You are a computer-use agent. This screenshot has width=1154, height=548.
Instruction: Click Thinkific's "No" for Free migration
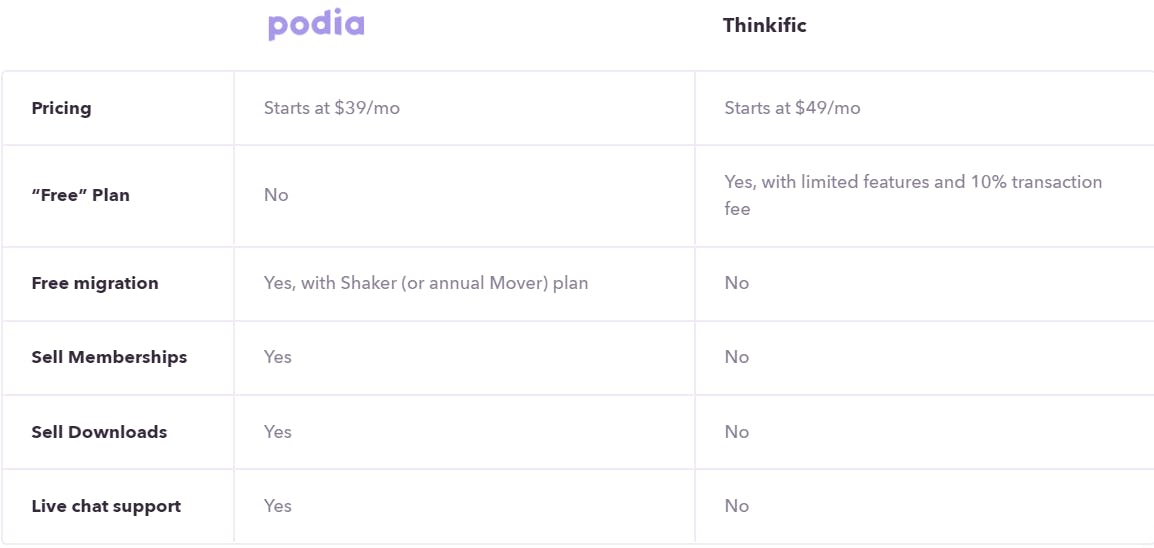(737, 283)
